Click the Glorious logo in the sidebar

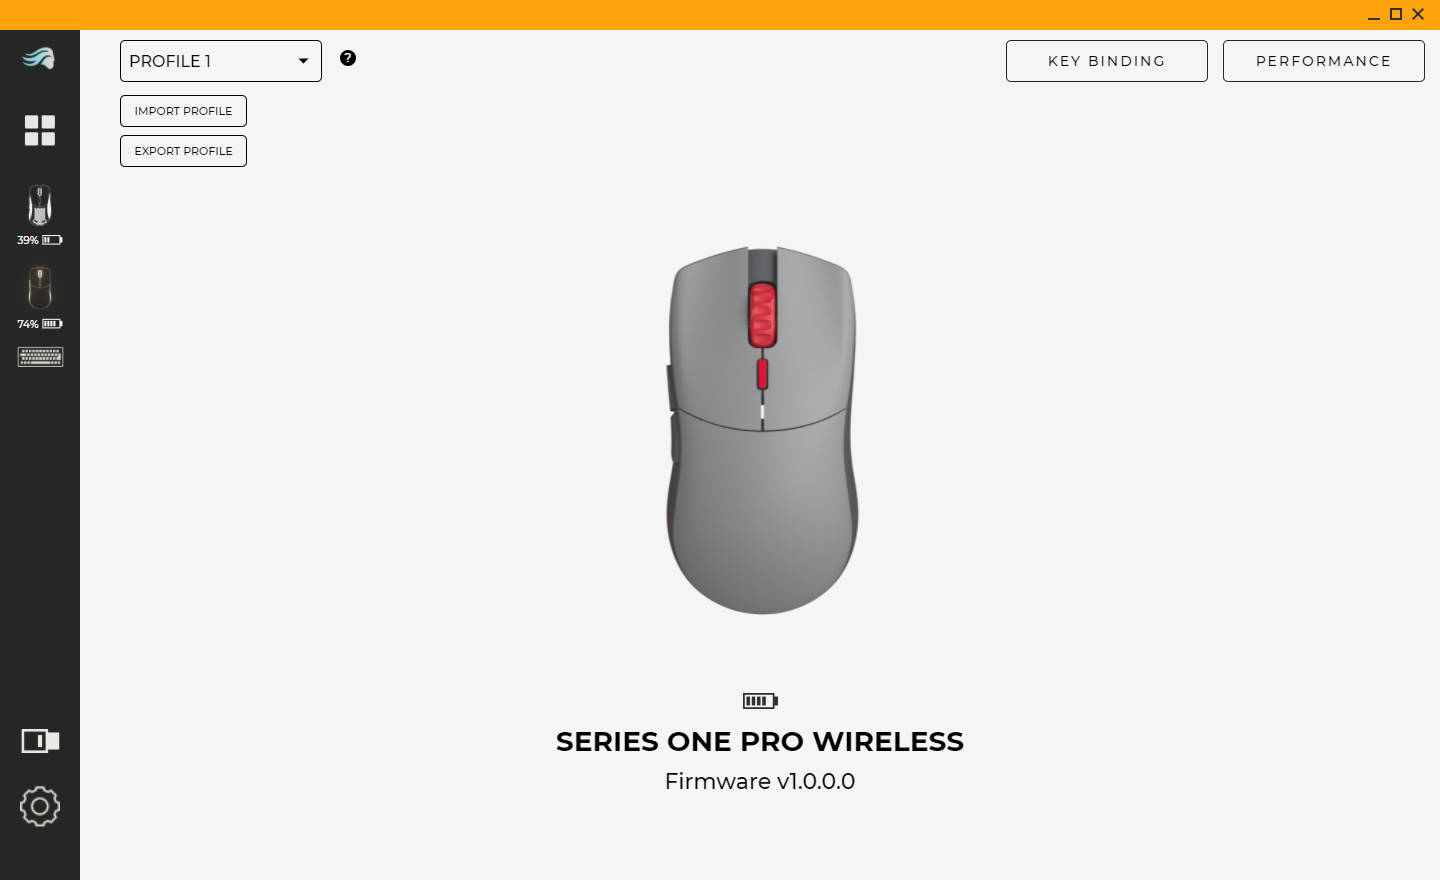[40, 58]
